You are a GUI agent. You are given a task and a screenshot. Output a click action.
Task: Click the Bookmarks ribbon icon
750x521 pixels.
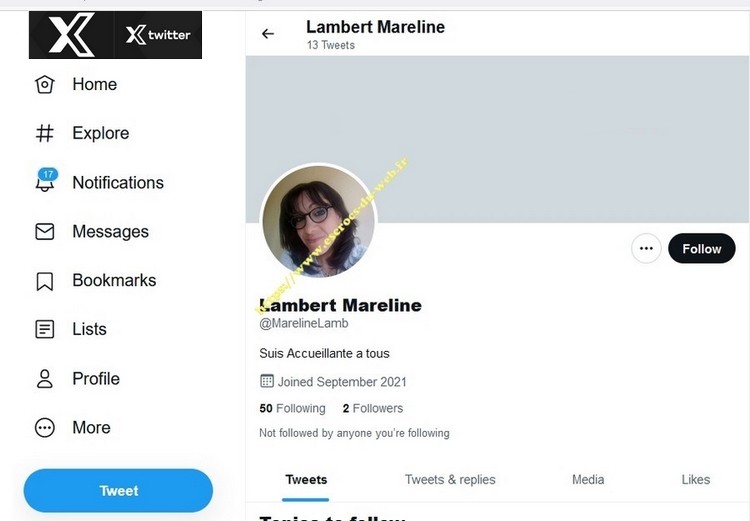44,281
